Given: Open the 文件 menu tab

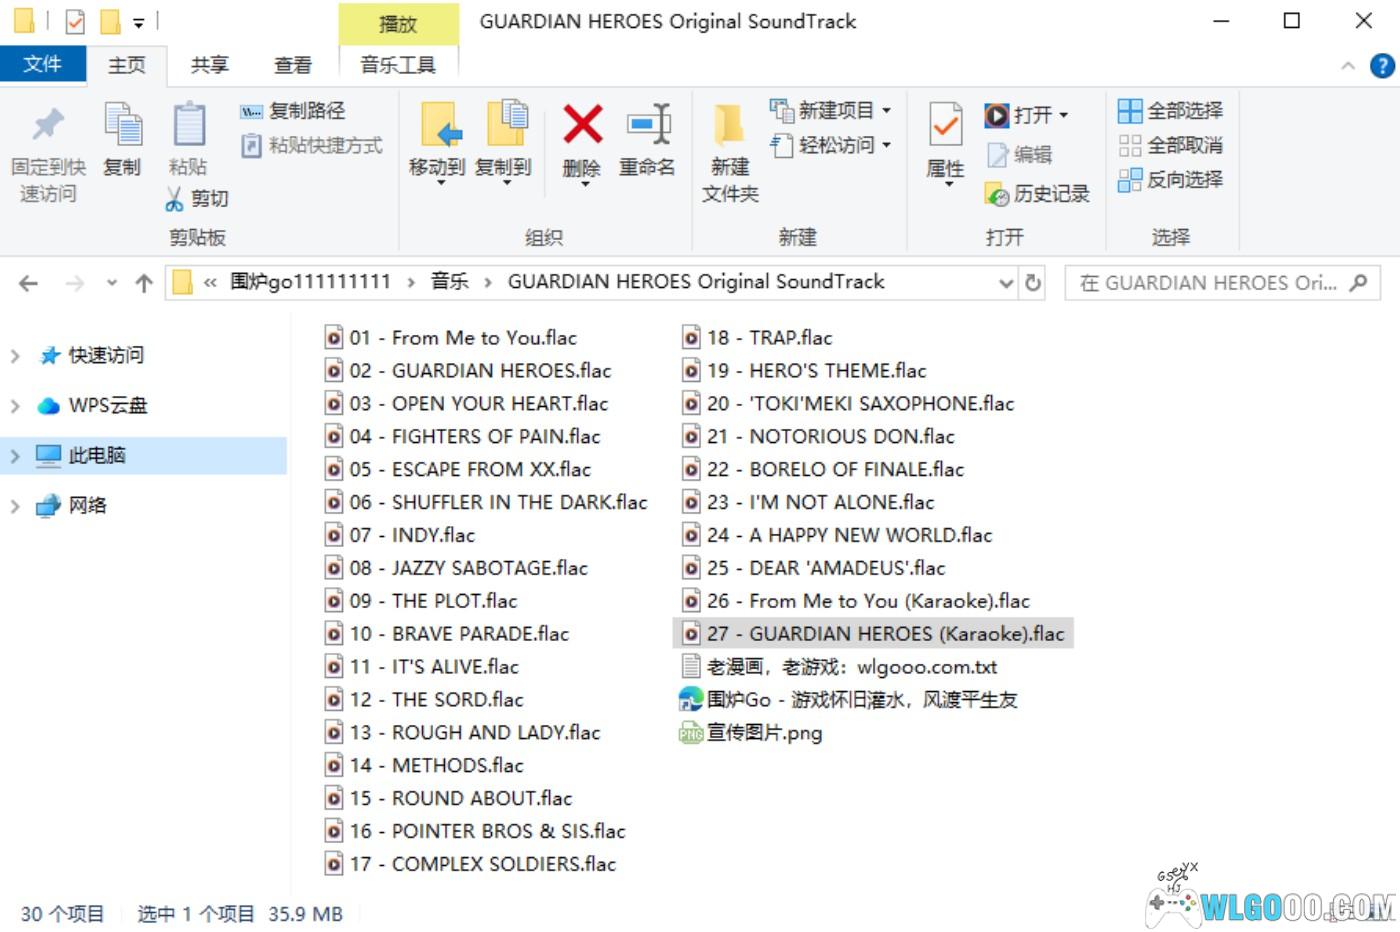Looking at the screenshot, I should click(42, 65).
